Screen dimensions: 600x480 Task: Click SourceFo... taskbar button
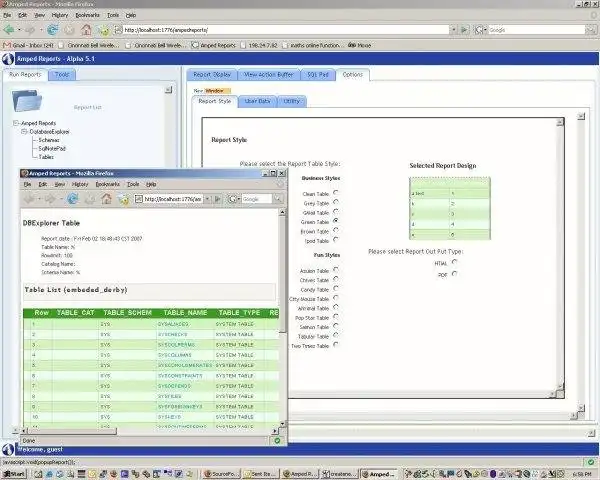tap(221, 474)
